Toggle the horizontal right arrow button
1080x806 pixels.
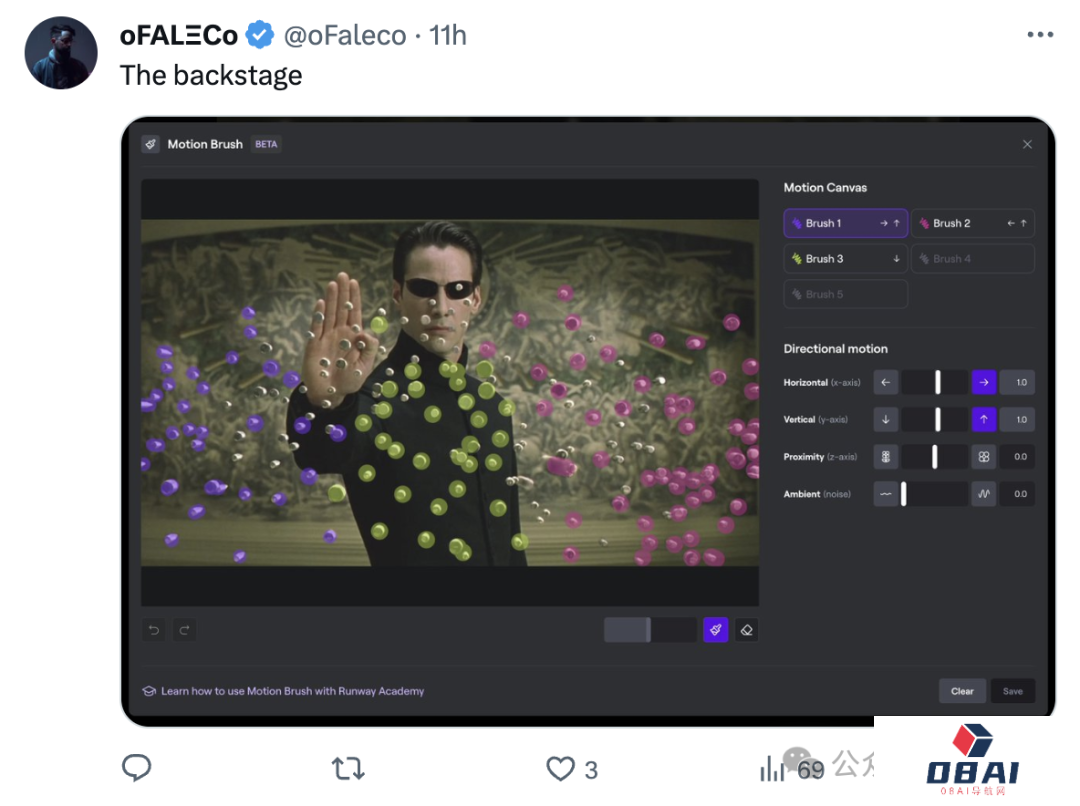[984, 382]
